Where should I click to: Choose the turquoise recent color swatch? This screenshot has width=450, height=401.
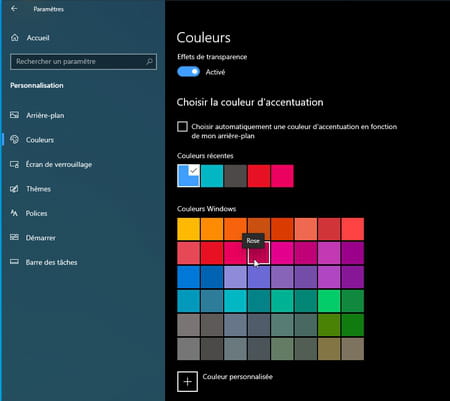tap(212, 176)
